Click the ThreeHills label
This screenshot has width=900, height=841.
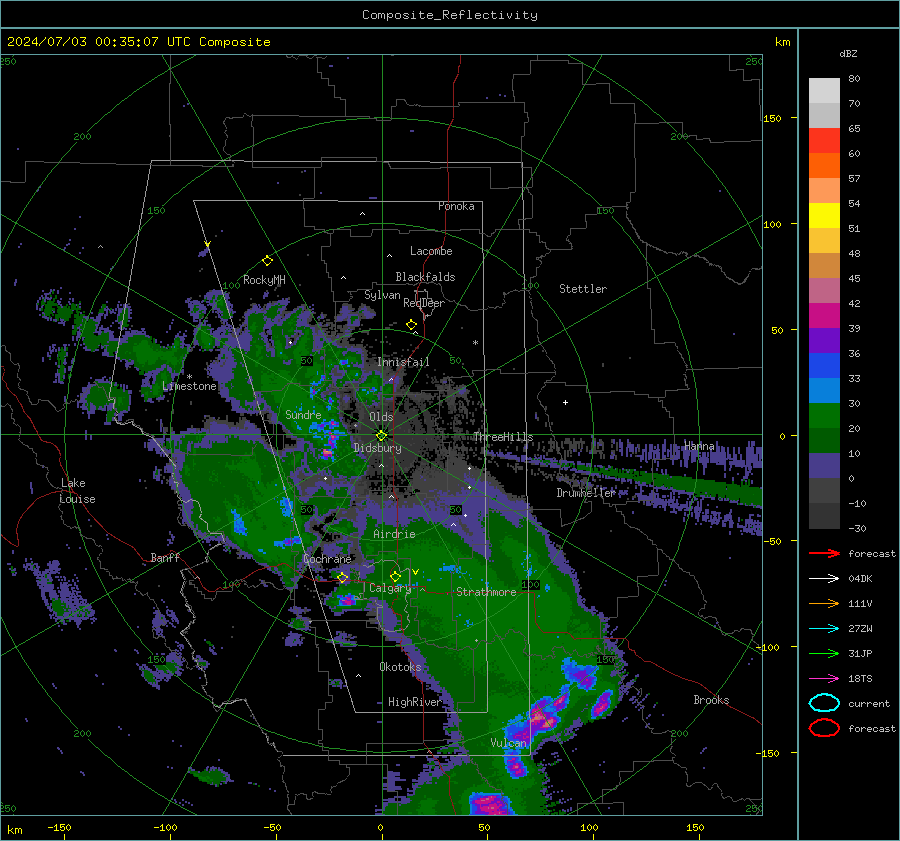[503, 437]
